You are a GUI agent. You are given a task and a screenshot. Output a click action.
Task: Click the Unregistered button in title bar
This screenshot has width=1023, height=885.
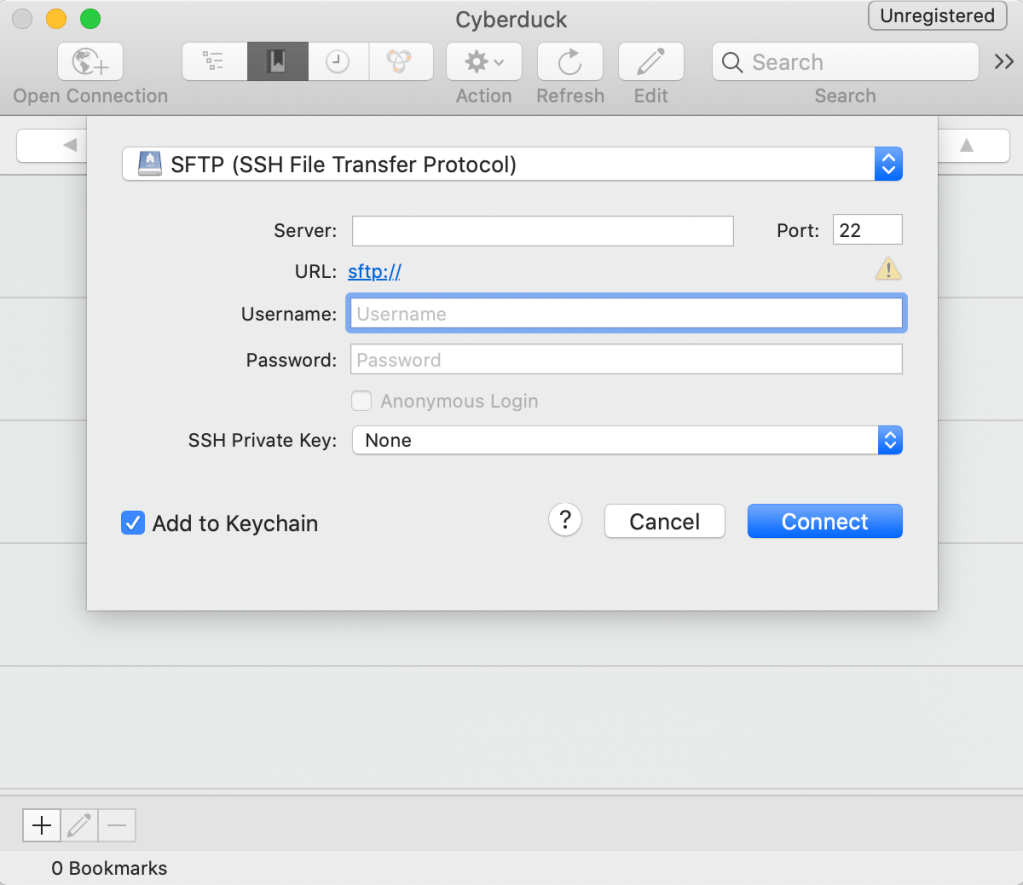click(x=937, y=16)
